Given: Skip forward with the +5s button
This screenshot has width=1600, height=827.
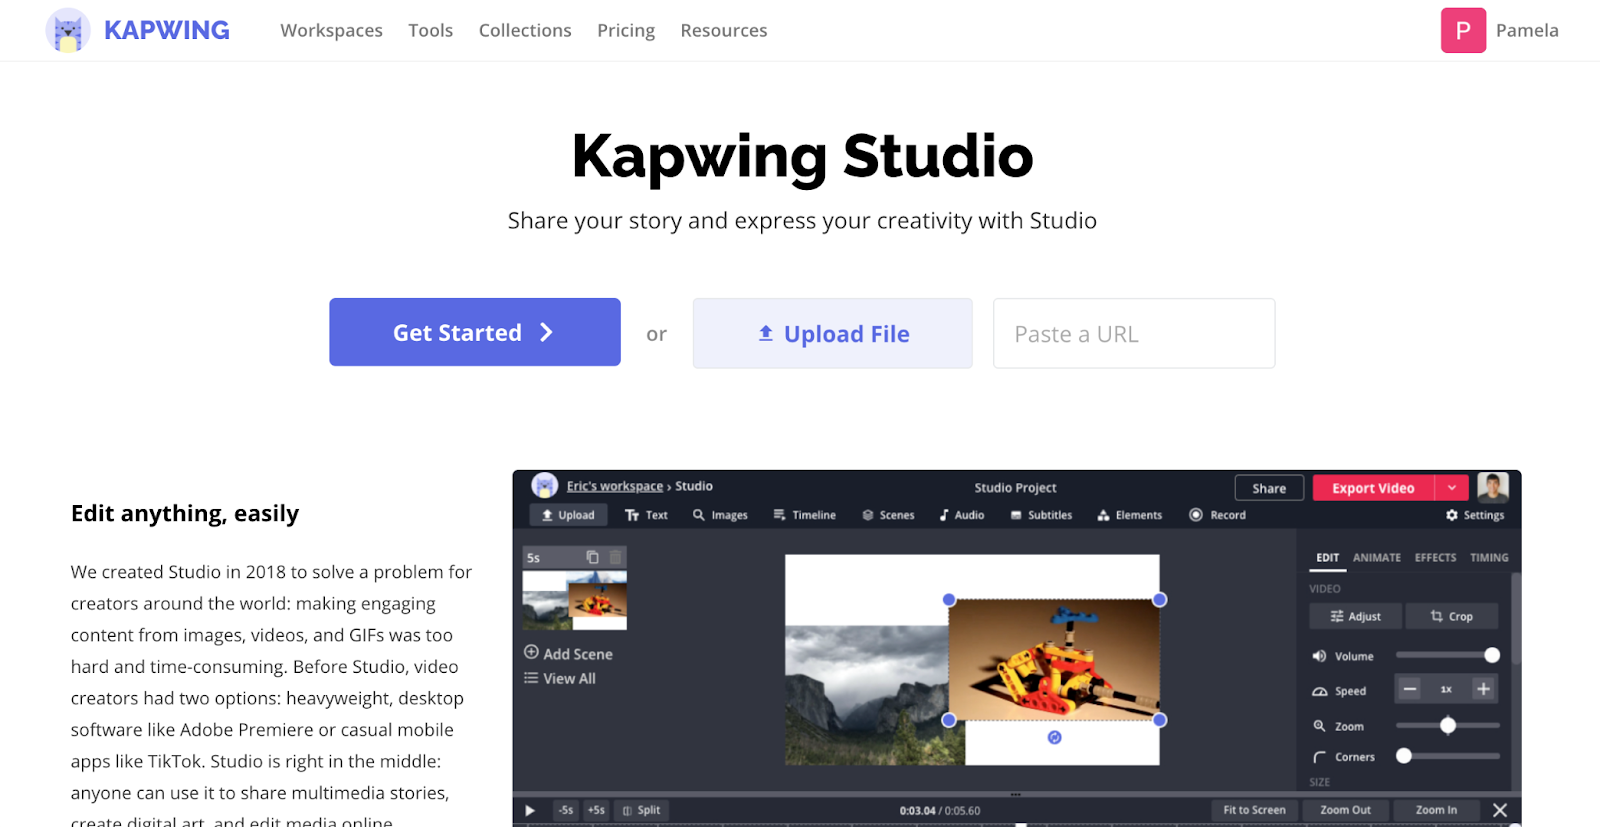Looking at the screenshot, I should pos(596,810).
